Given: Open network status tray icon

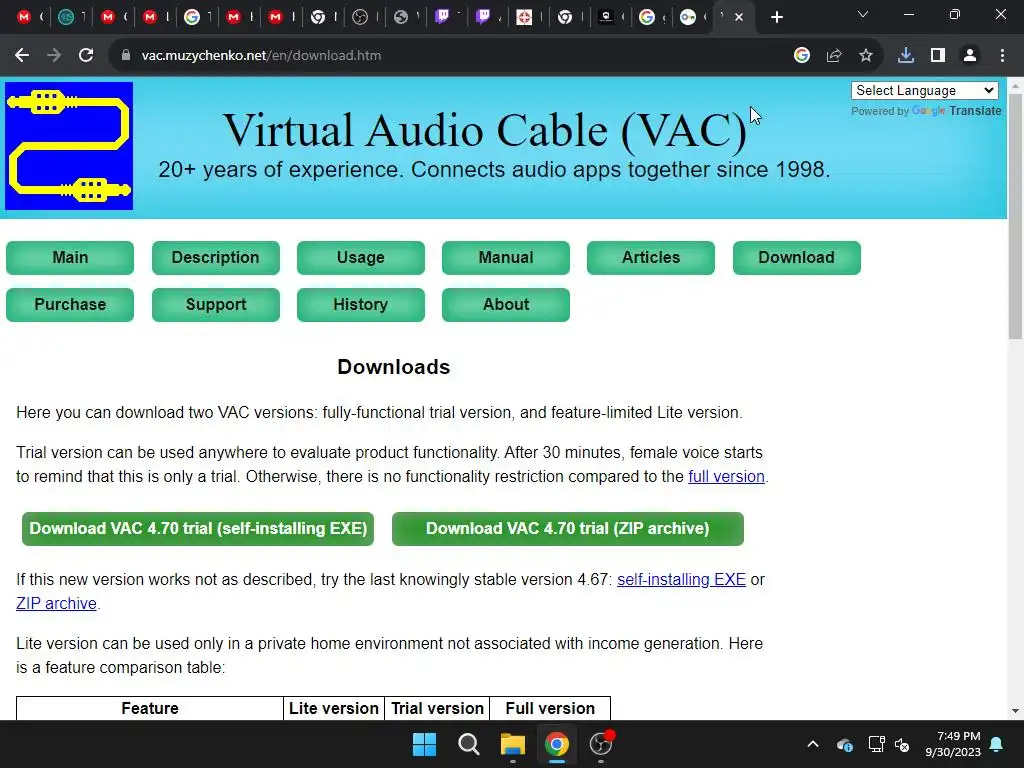Looking at the screenshot, I should (x=876, y=744).
